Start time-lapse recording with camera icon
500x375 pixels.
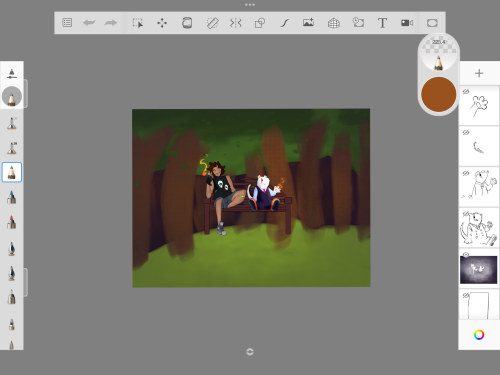tap(407, 23)
